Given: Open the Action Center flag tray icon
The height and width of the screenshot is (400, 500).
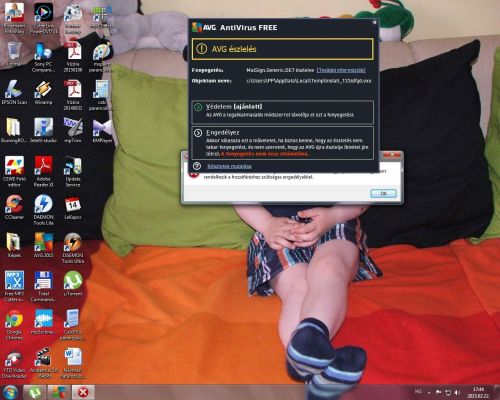Looking at the screenshot, I should click(439, 392).
